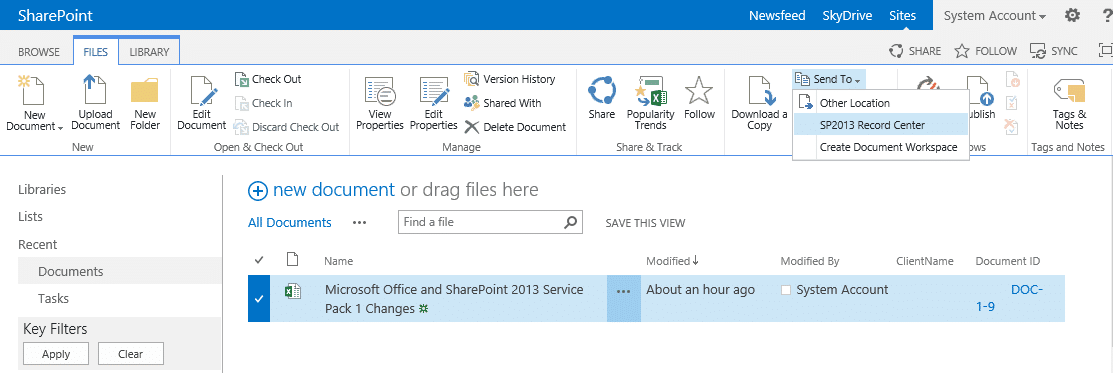
Task: Open the settings gear menu
Action: [1073, 15]
